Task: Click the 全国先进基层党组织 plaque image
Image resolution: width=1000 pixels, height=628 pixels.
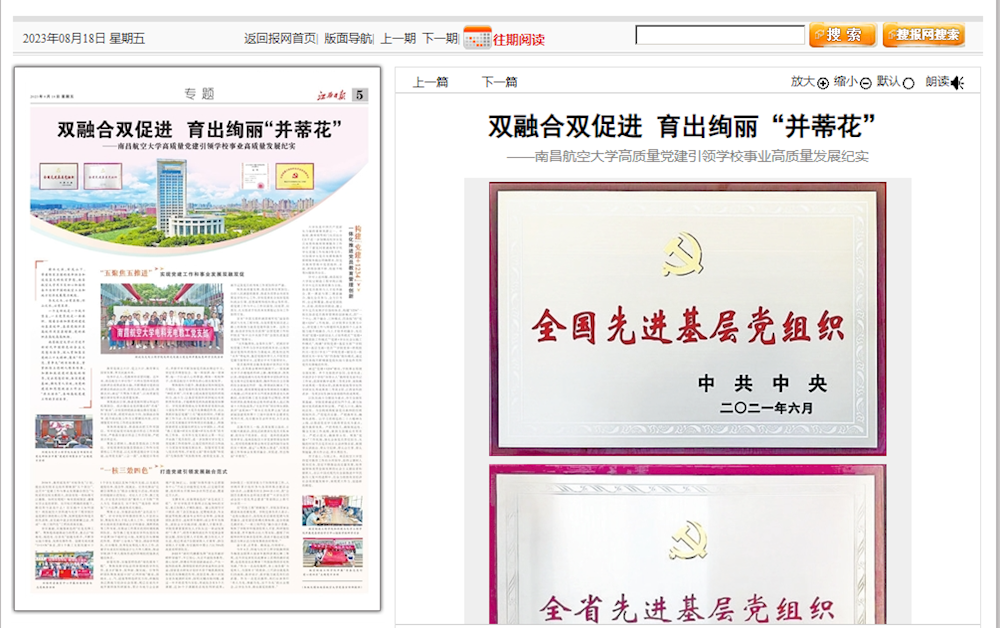Action: point(687,318)
